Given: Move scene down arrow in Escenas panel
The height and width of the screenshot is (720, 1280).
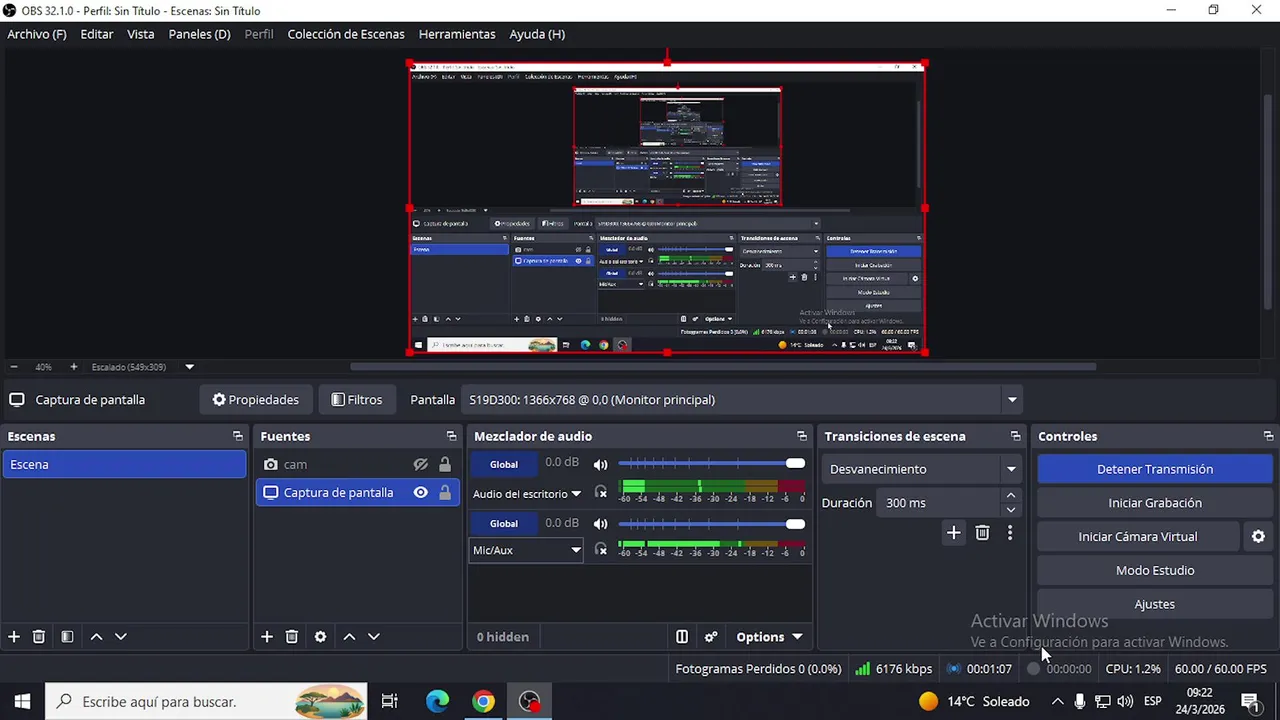Looking at the screenshot, I should tap(121, 637).
